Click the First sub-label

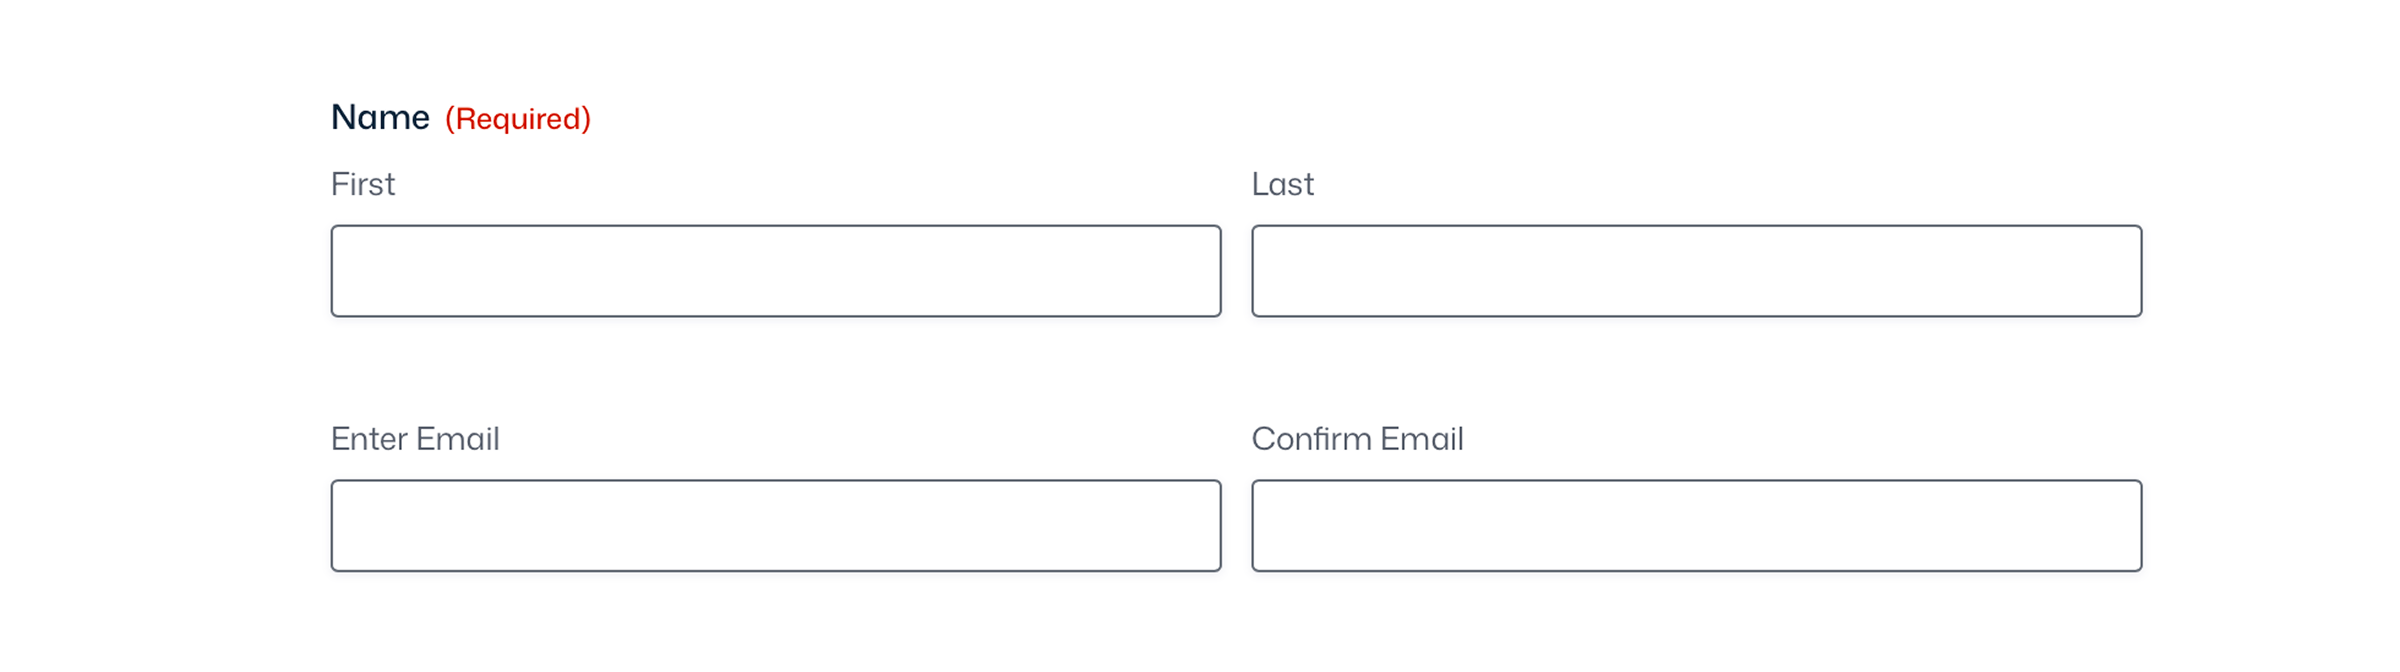point(363,184)
